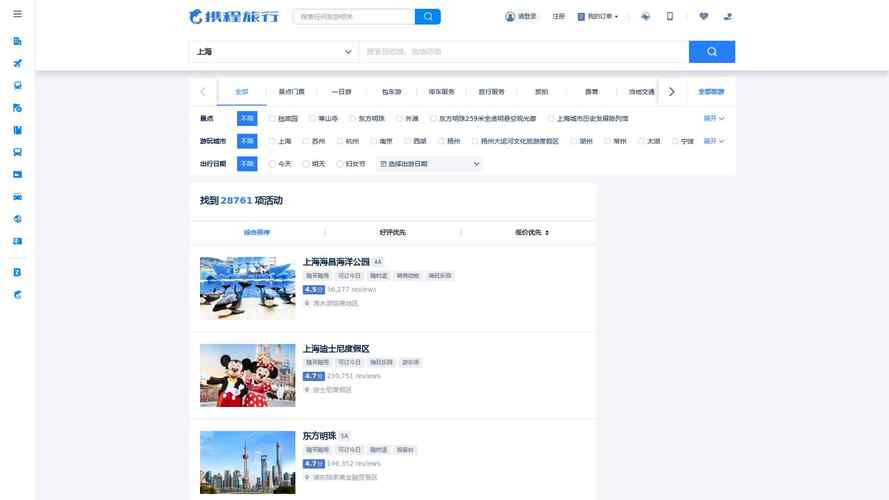Expand the 景点 filter row with 展开
This screenshot has height=500, width=889.
[714, 118]
